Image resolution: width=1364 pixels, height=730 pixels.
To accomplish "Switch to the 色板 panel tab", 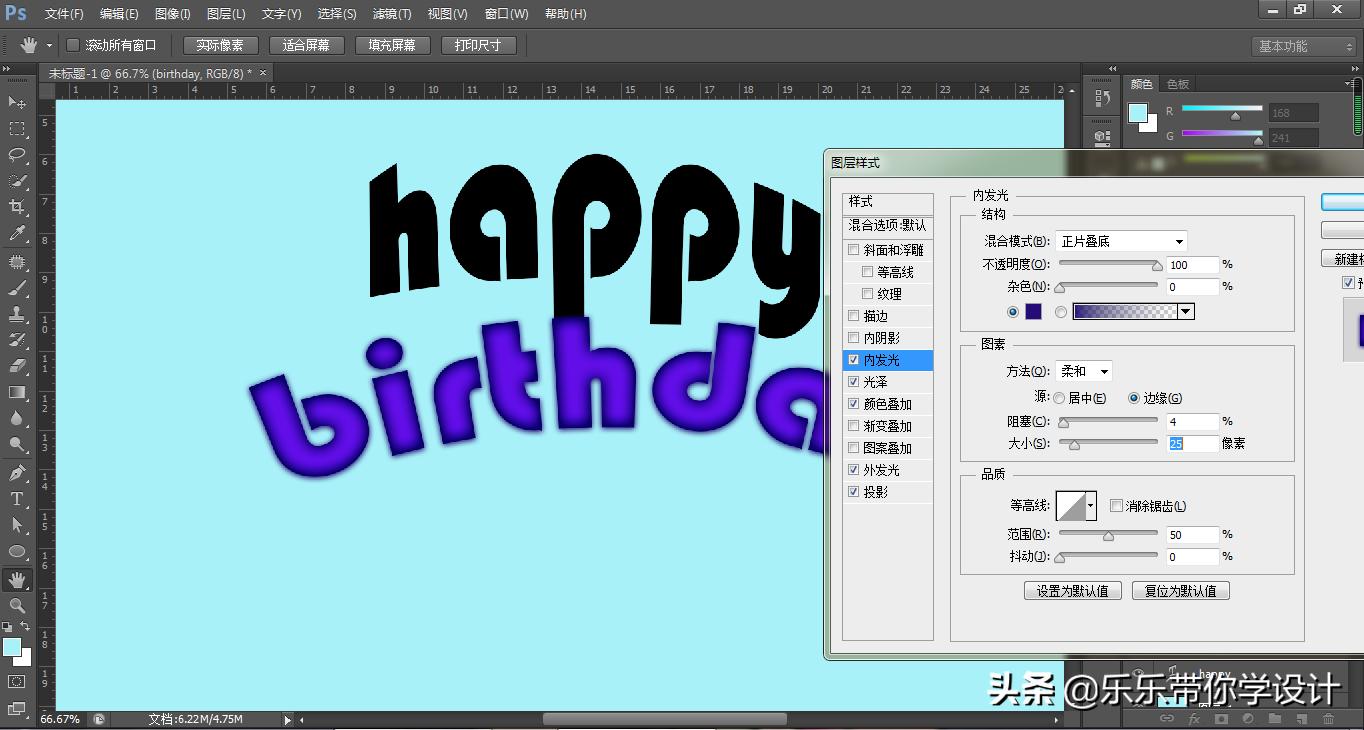I will click(x=1177, y=83).
